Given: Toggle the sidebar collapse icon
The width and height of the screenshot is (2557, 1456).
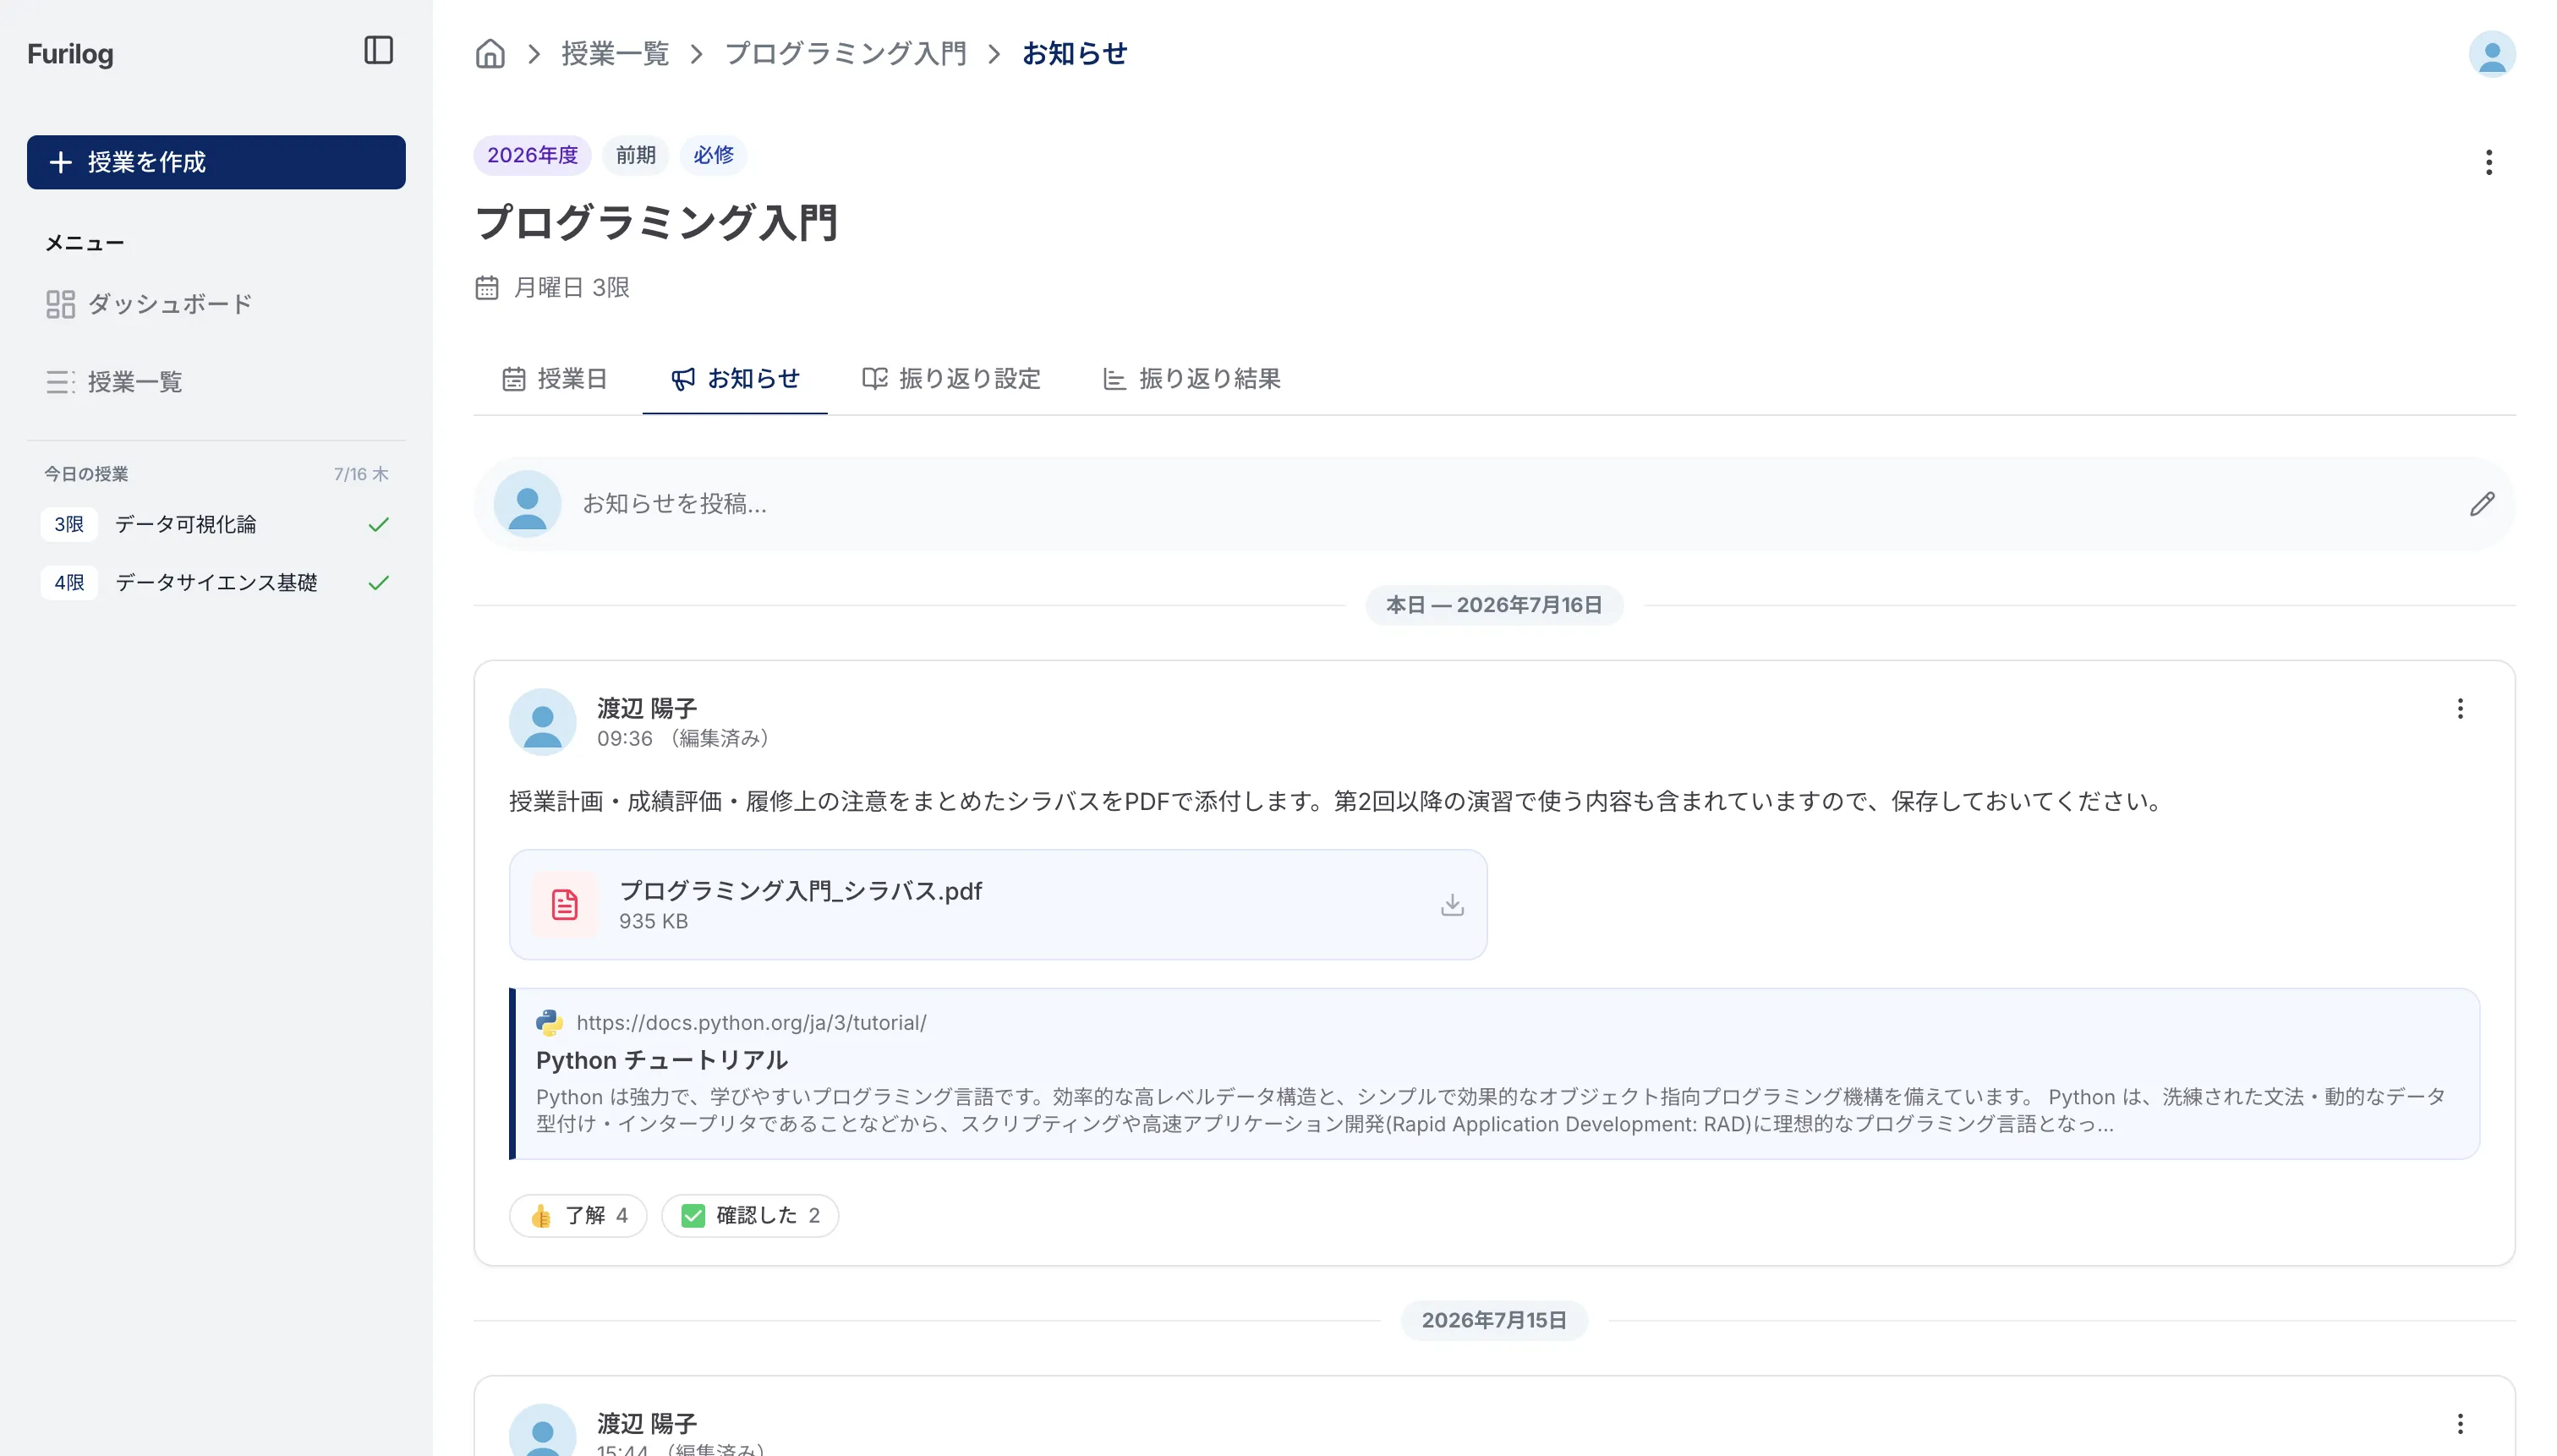Looking at the screenshot, I should click(378, 50).
